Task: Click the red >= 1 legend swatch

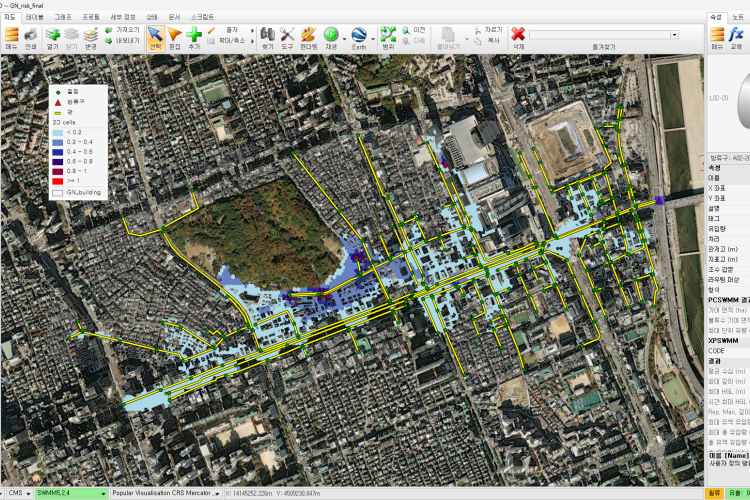Action: click(57, 181)
